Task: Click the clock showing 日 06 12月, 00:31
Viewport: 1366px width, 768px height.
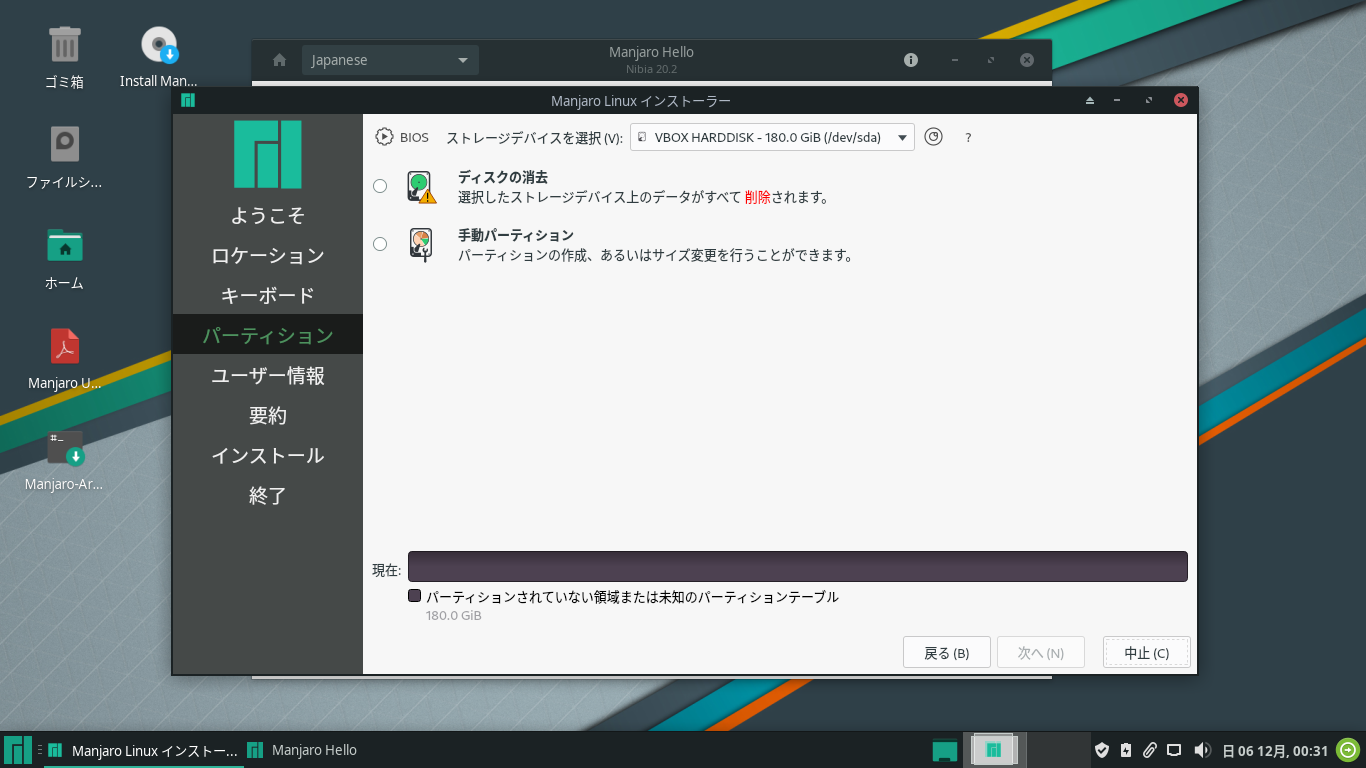Action: tap(1275, 751)
